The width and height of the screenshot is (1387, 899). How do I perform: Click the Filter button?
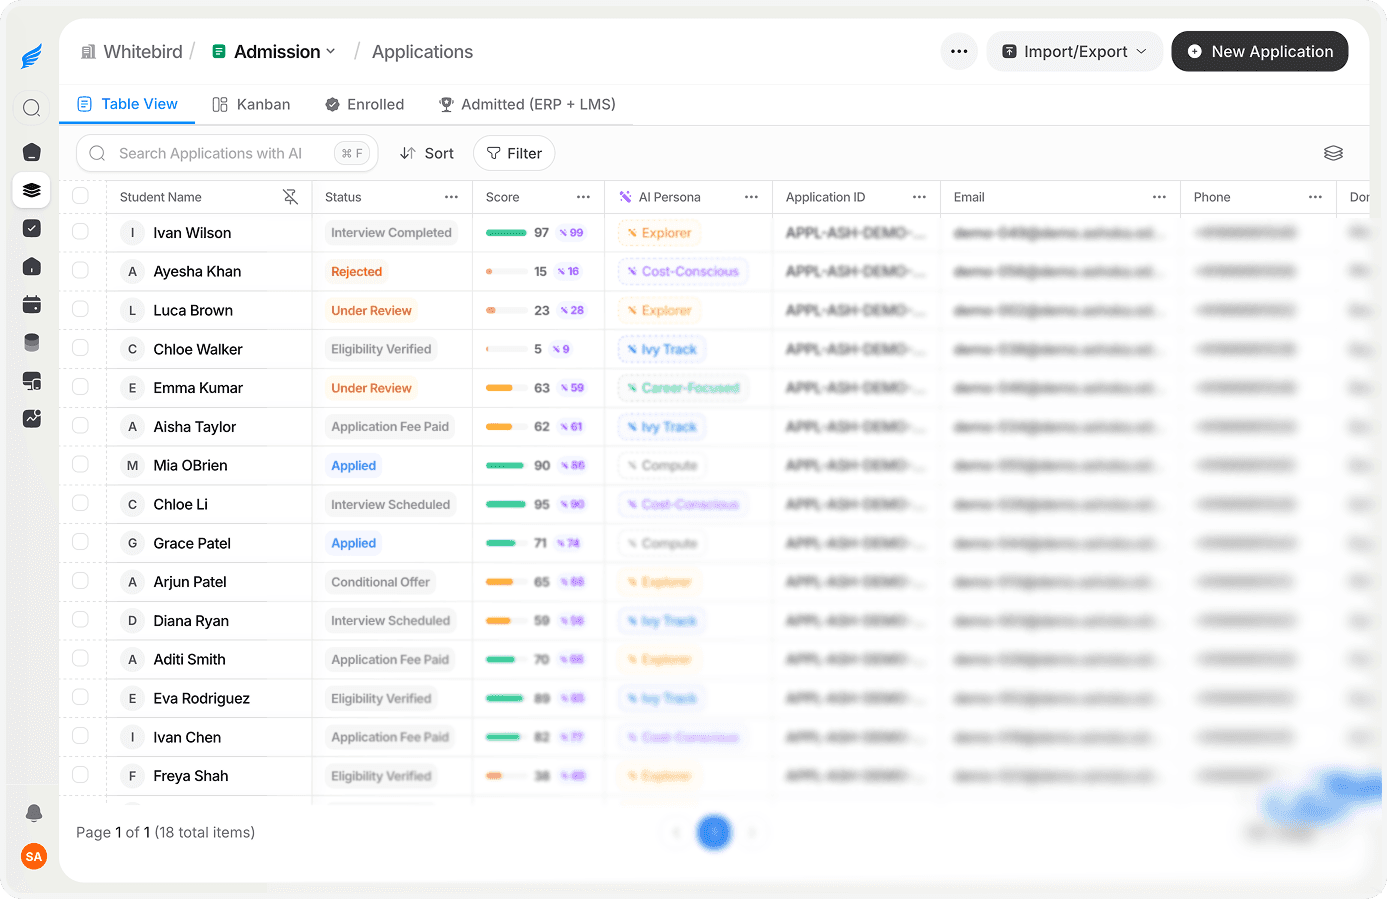point(514,153)
